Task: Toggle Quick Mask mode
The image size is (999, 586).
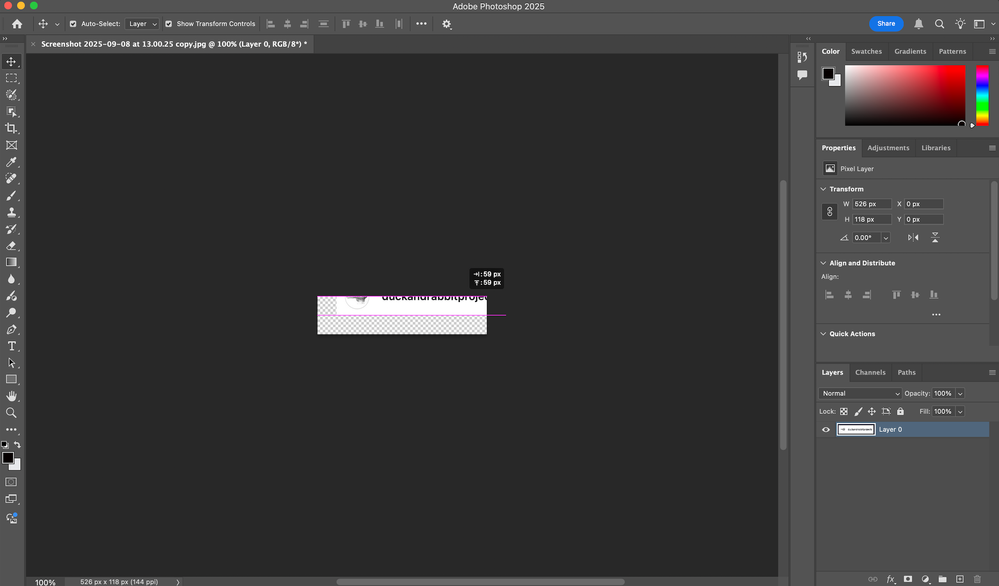Action: [x=11, y=482]
